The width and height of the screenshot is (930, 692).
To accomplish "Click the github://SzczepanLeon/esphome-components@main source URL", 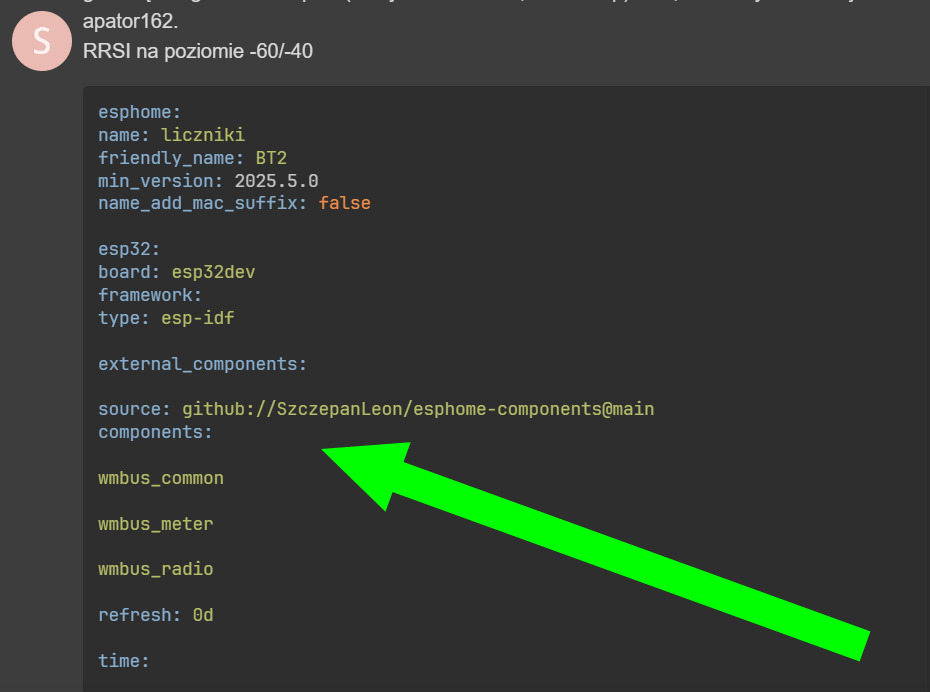I will (x=417, y=409).
